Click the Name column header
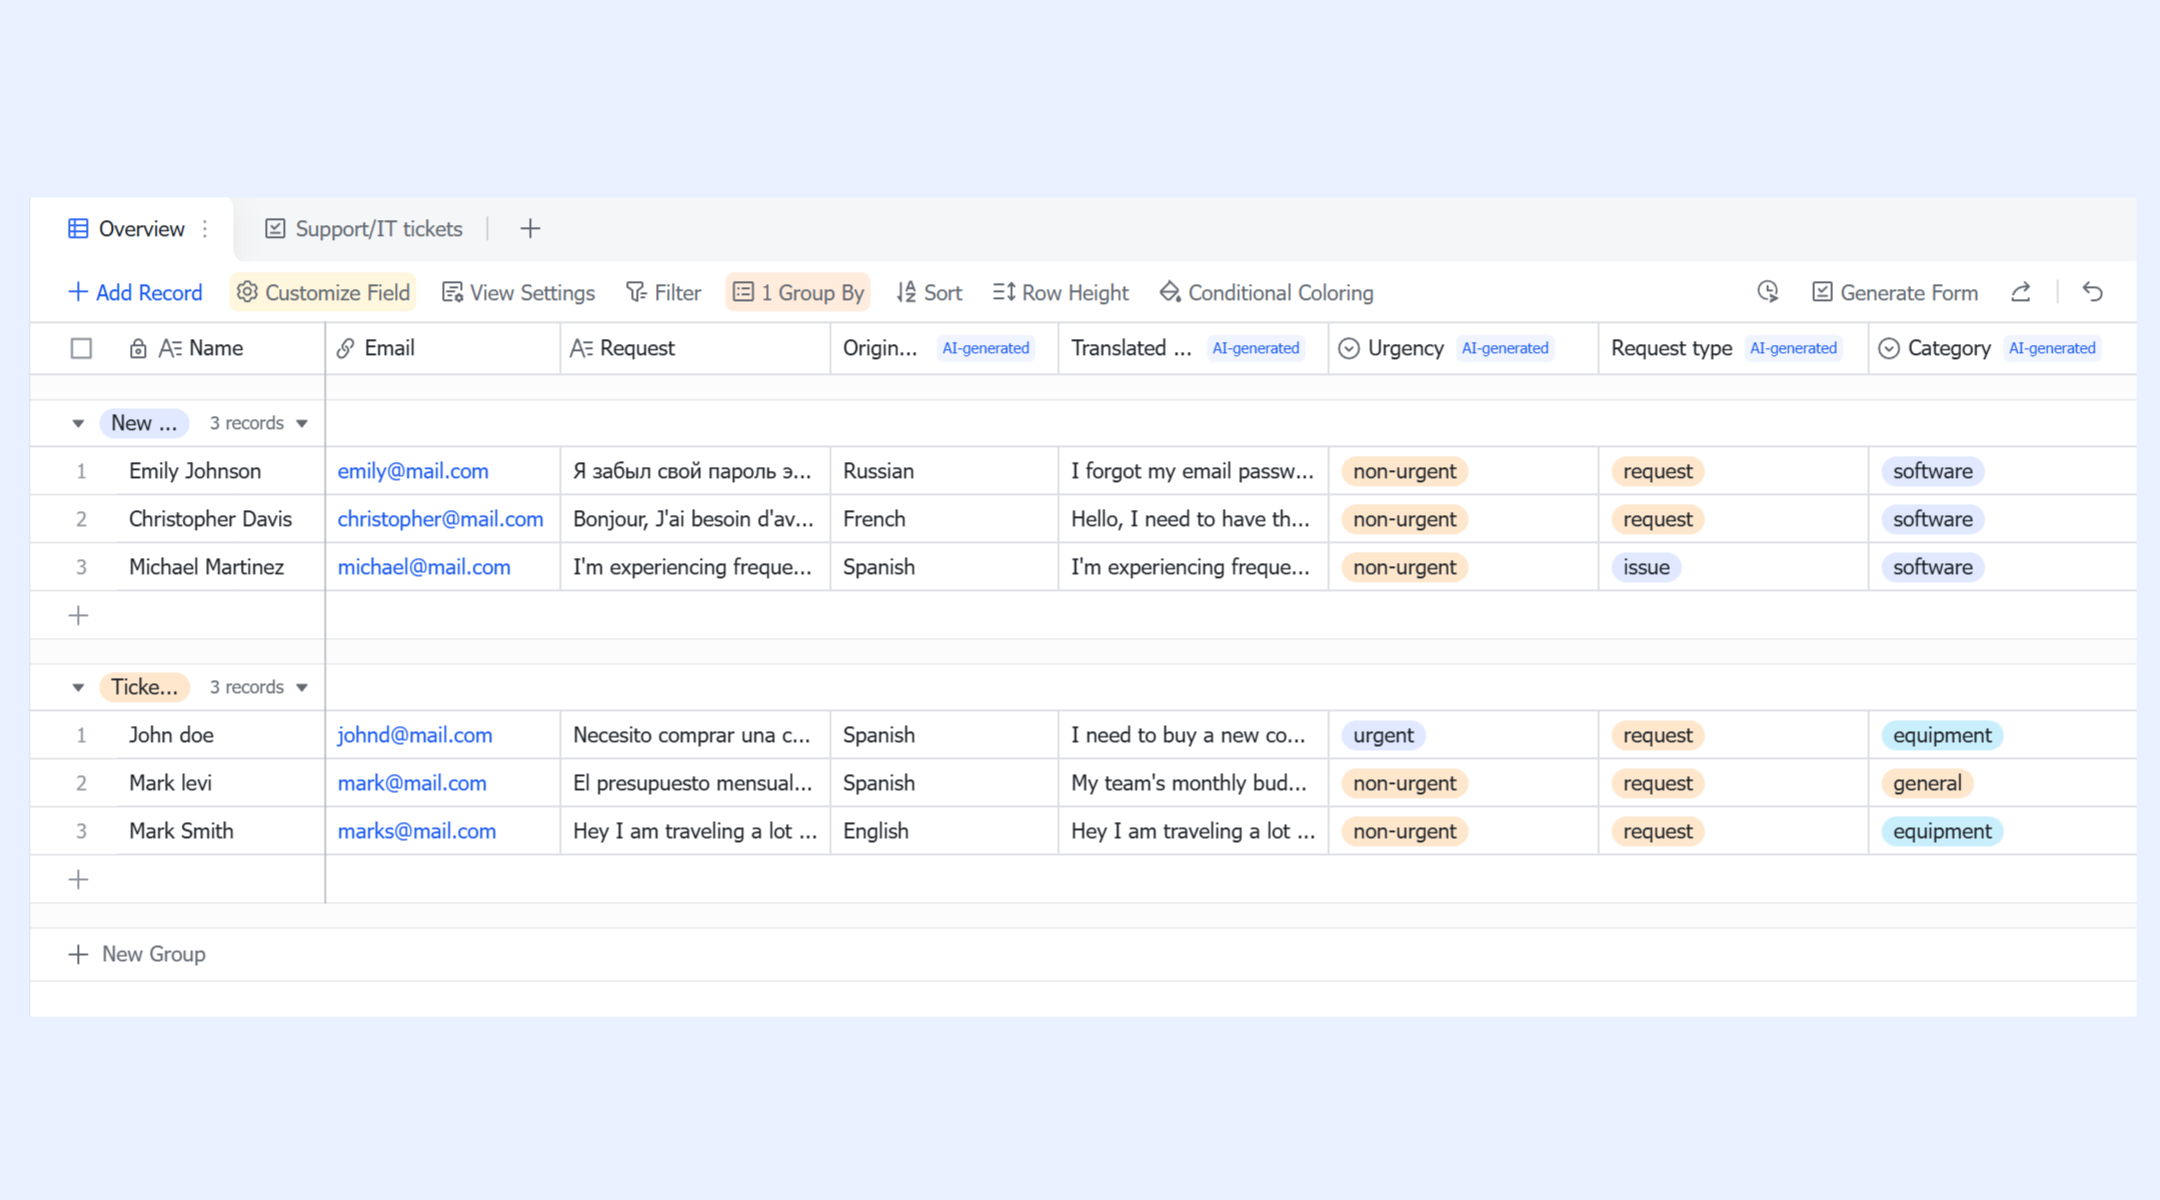 tap(216, 348)
